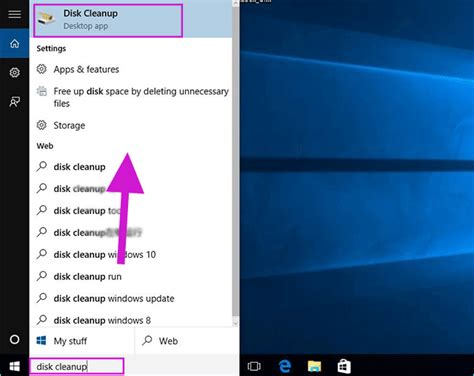The image size is (474, 376).
Task: Switch to Web filter
Action: pos(187,341)
